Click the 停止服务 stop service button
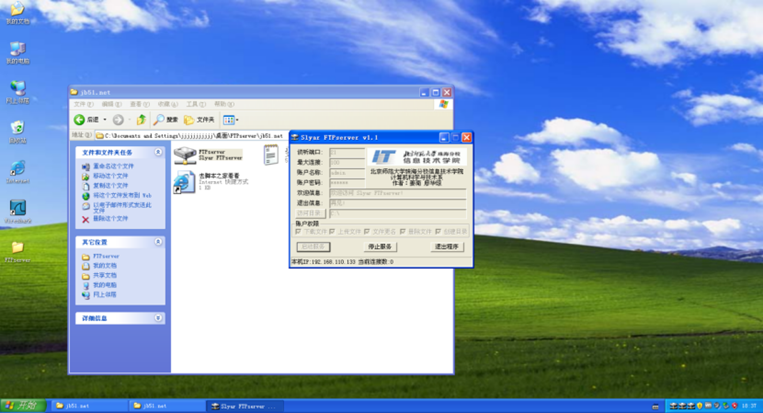Viewport: 763px width, 413px height. 380,247
